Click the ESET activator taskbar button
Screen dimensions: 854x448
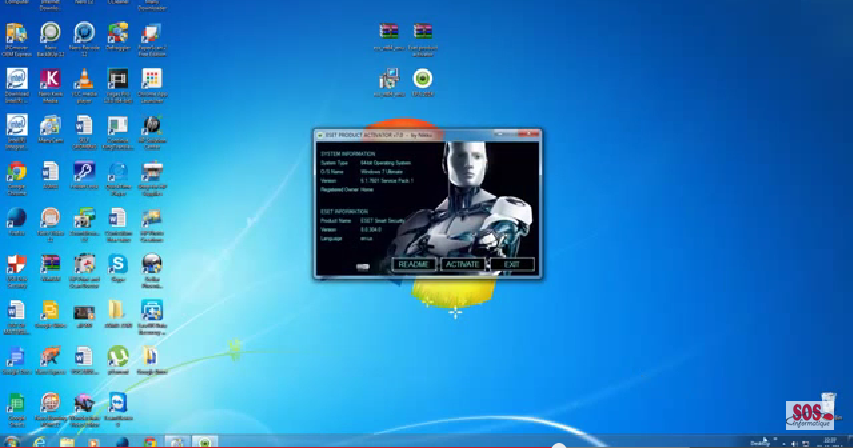pyautogui.click(x=204, y=441)
